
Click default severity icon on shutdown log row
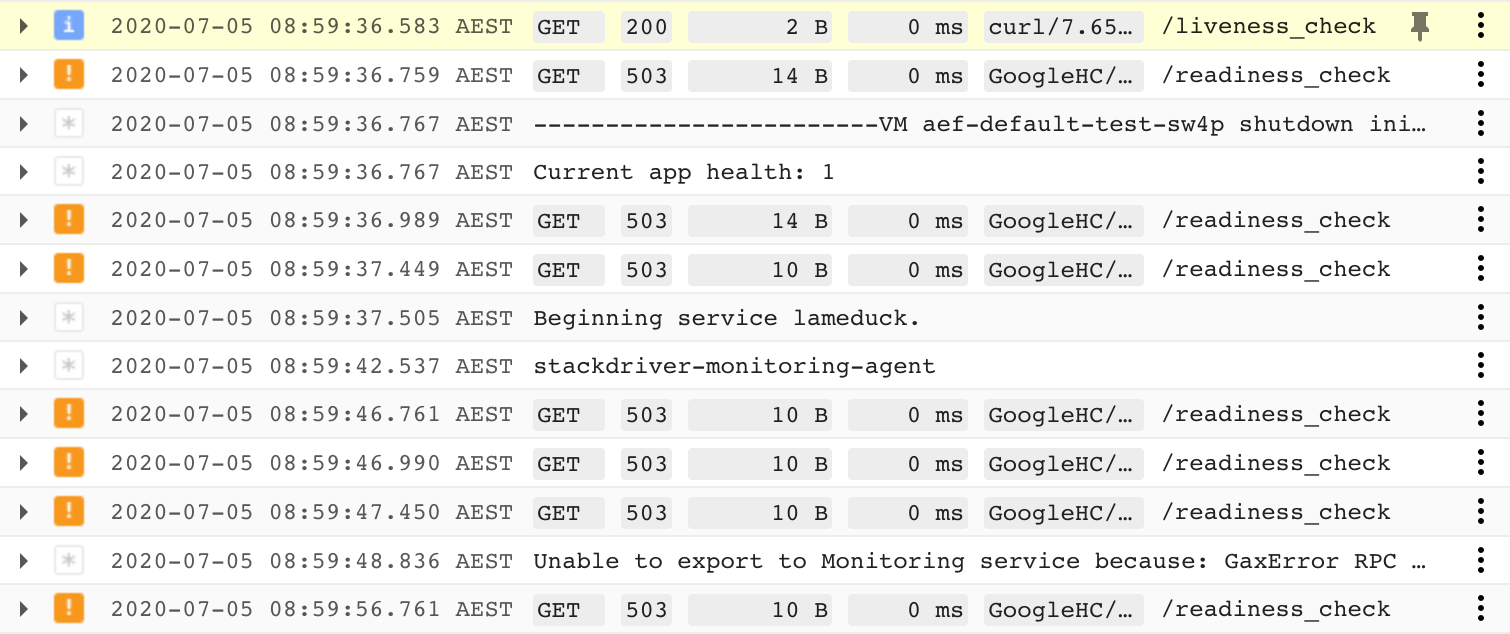tap(69, 124)
